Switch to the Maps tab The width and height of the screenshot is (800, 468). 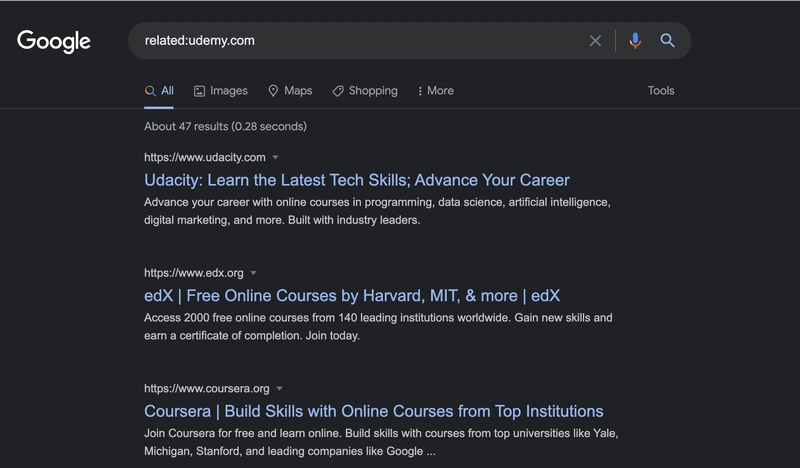290,91
